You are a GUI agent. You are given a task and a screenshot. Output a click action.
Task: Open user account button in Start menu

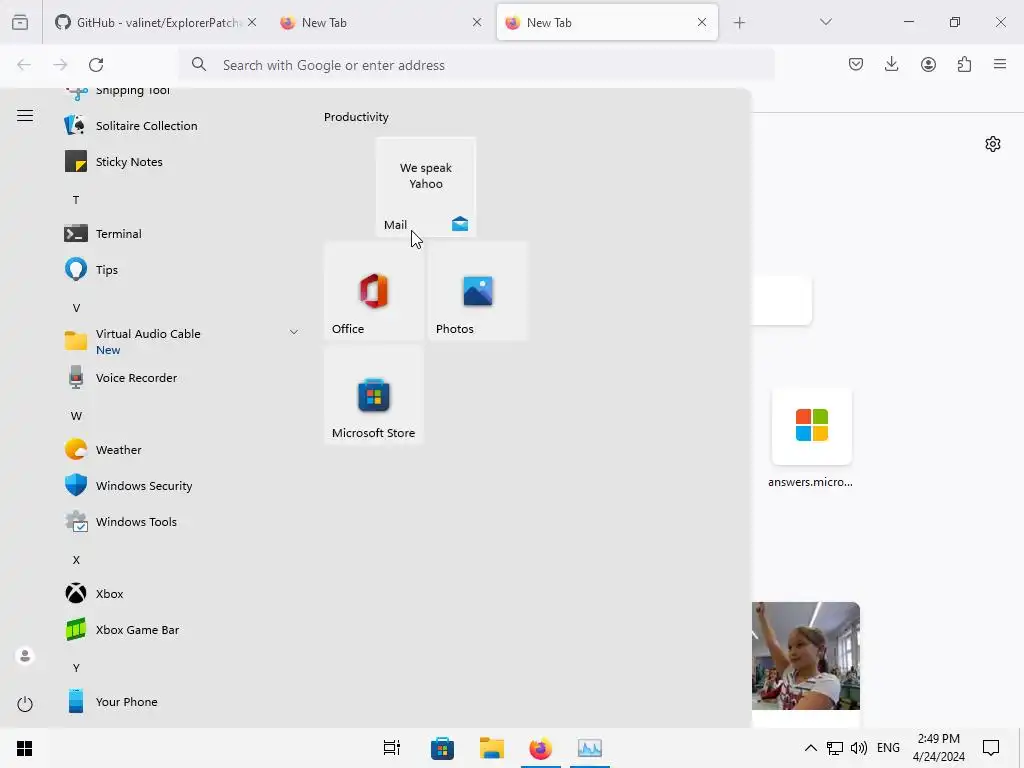click(25, 656)
